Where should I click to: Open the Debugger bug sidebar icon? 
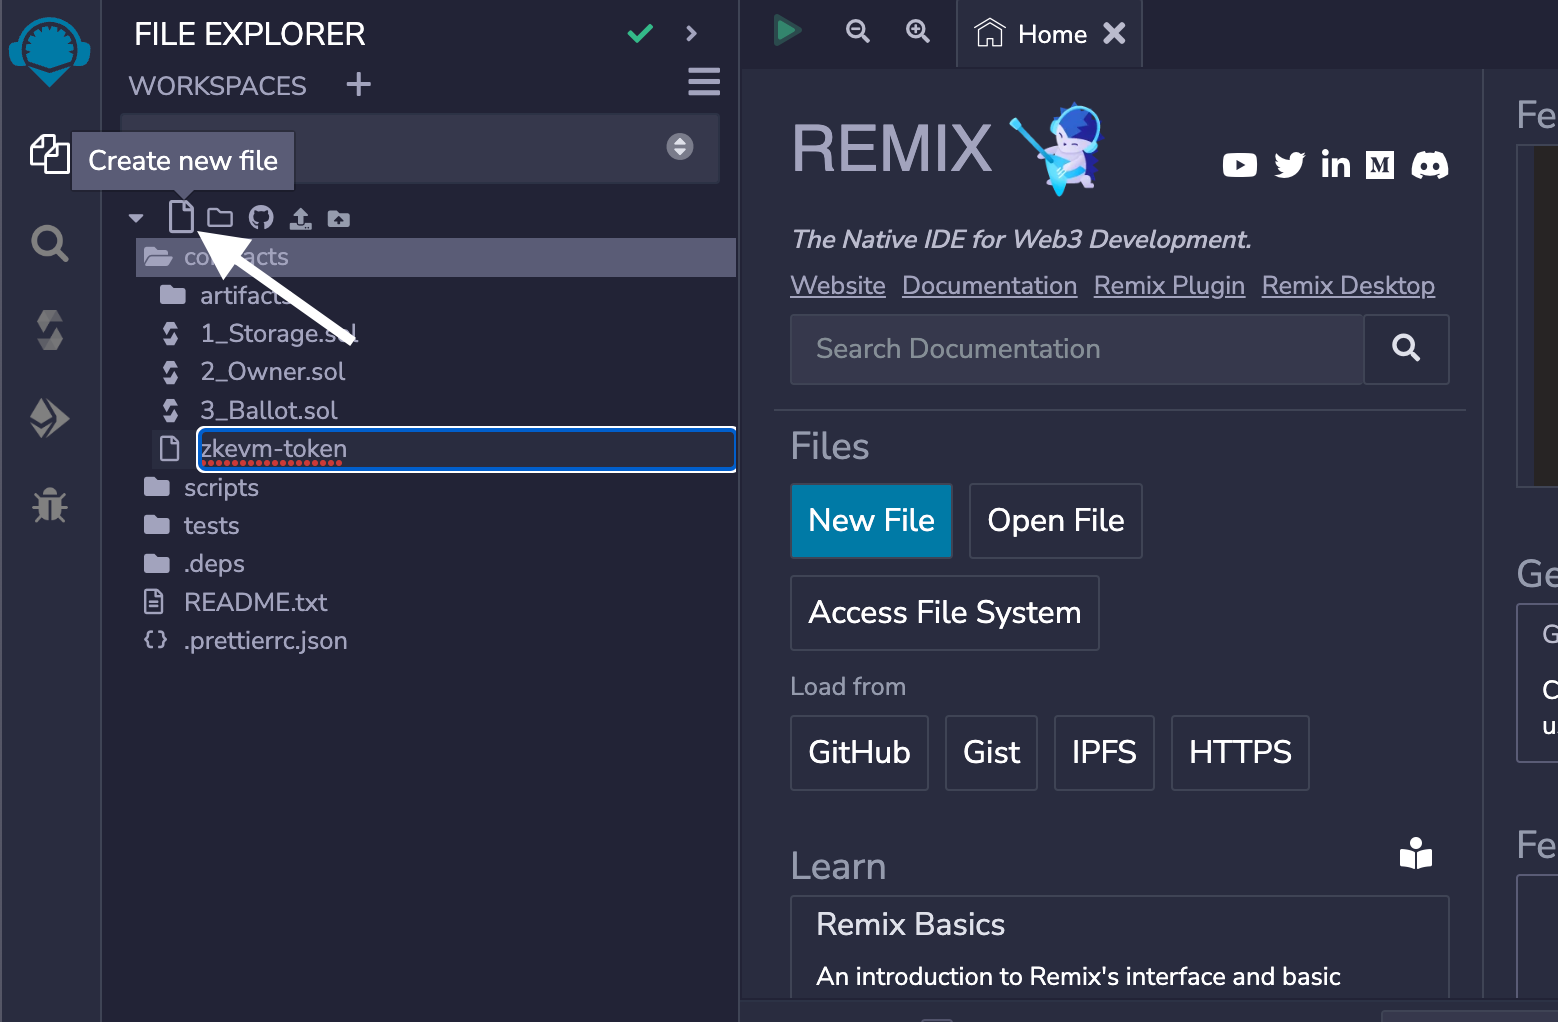pyautogui.click(x=49, y=506)
